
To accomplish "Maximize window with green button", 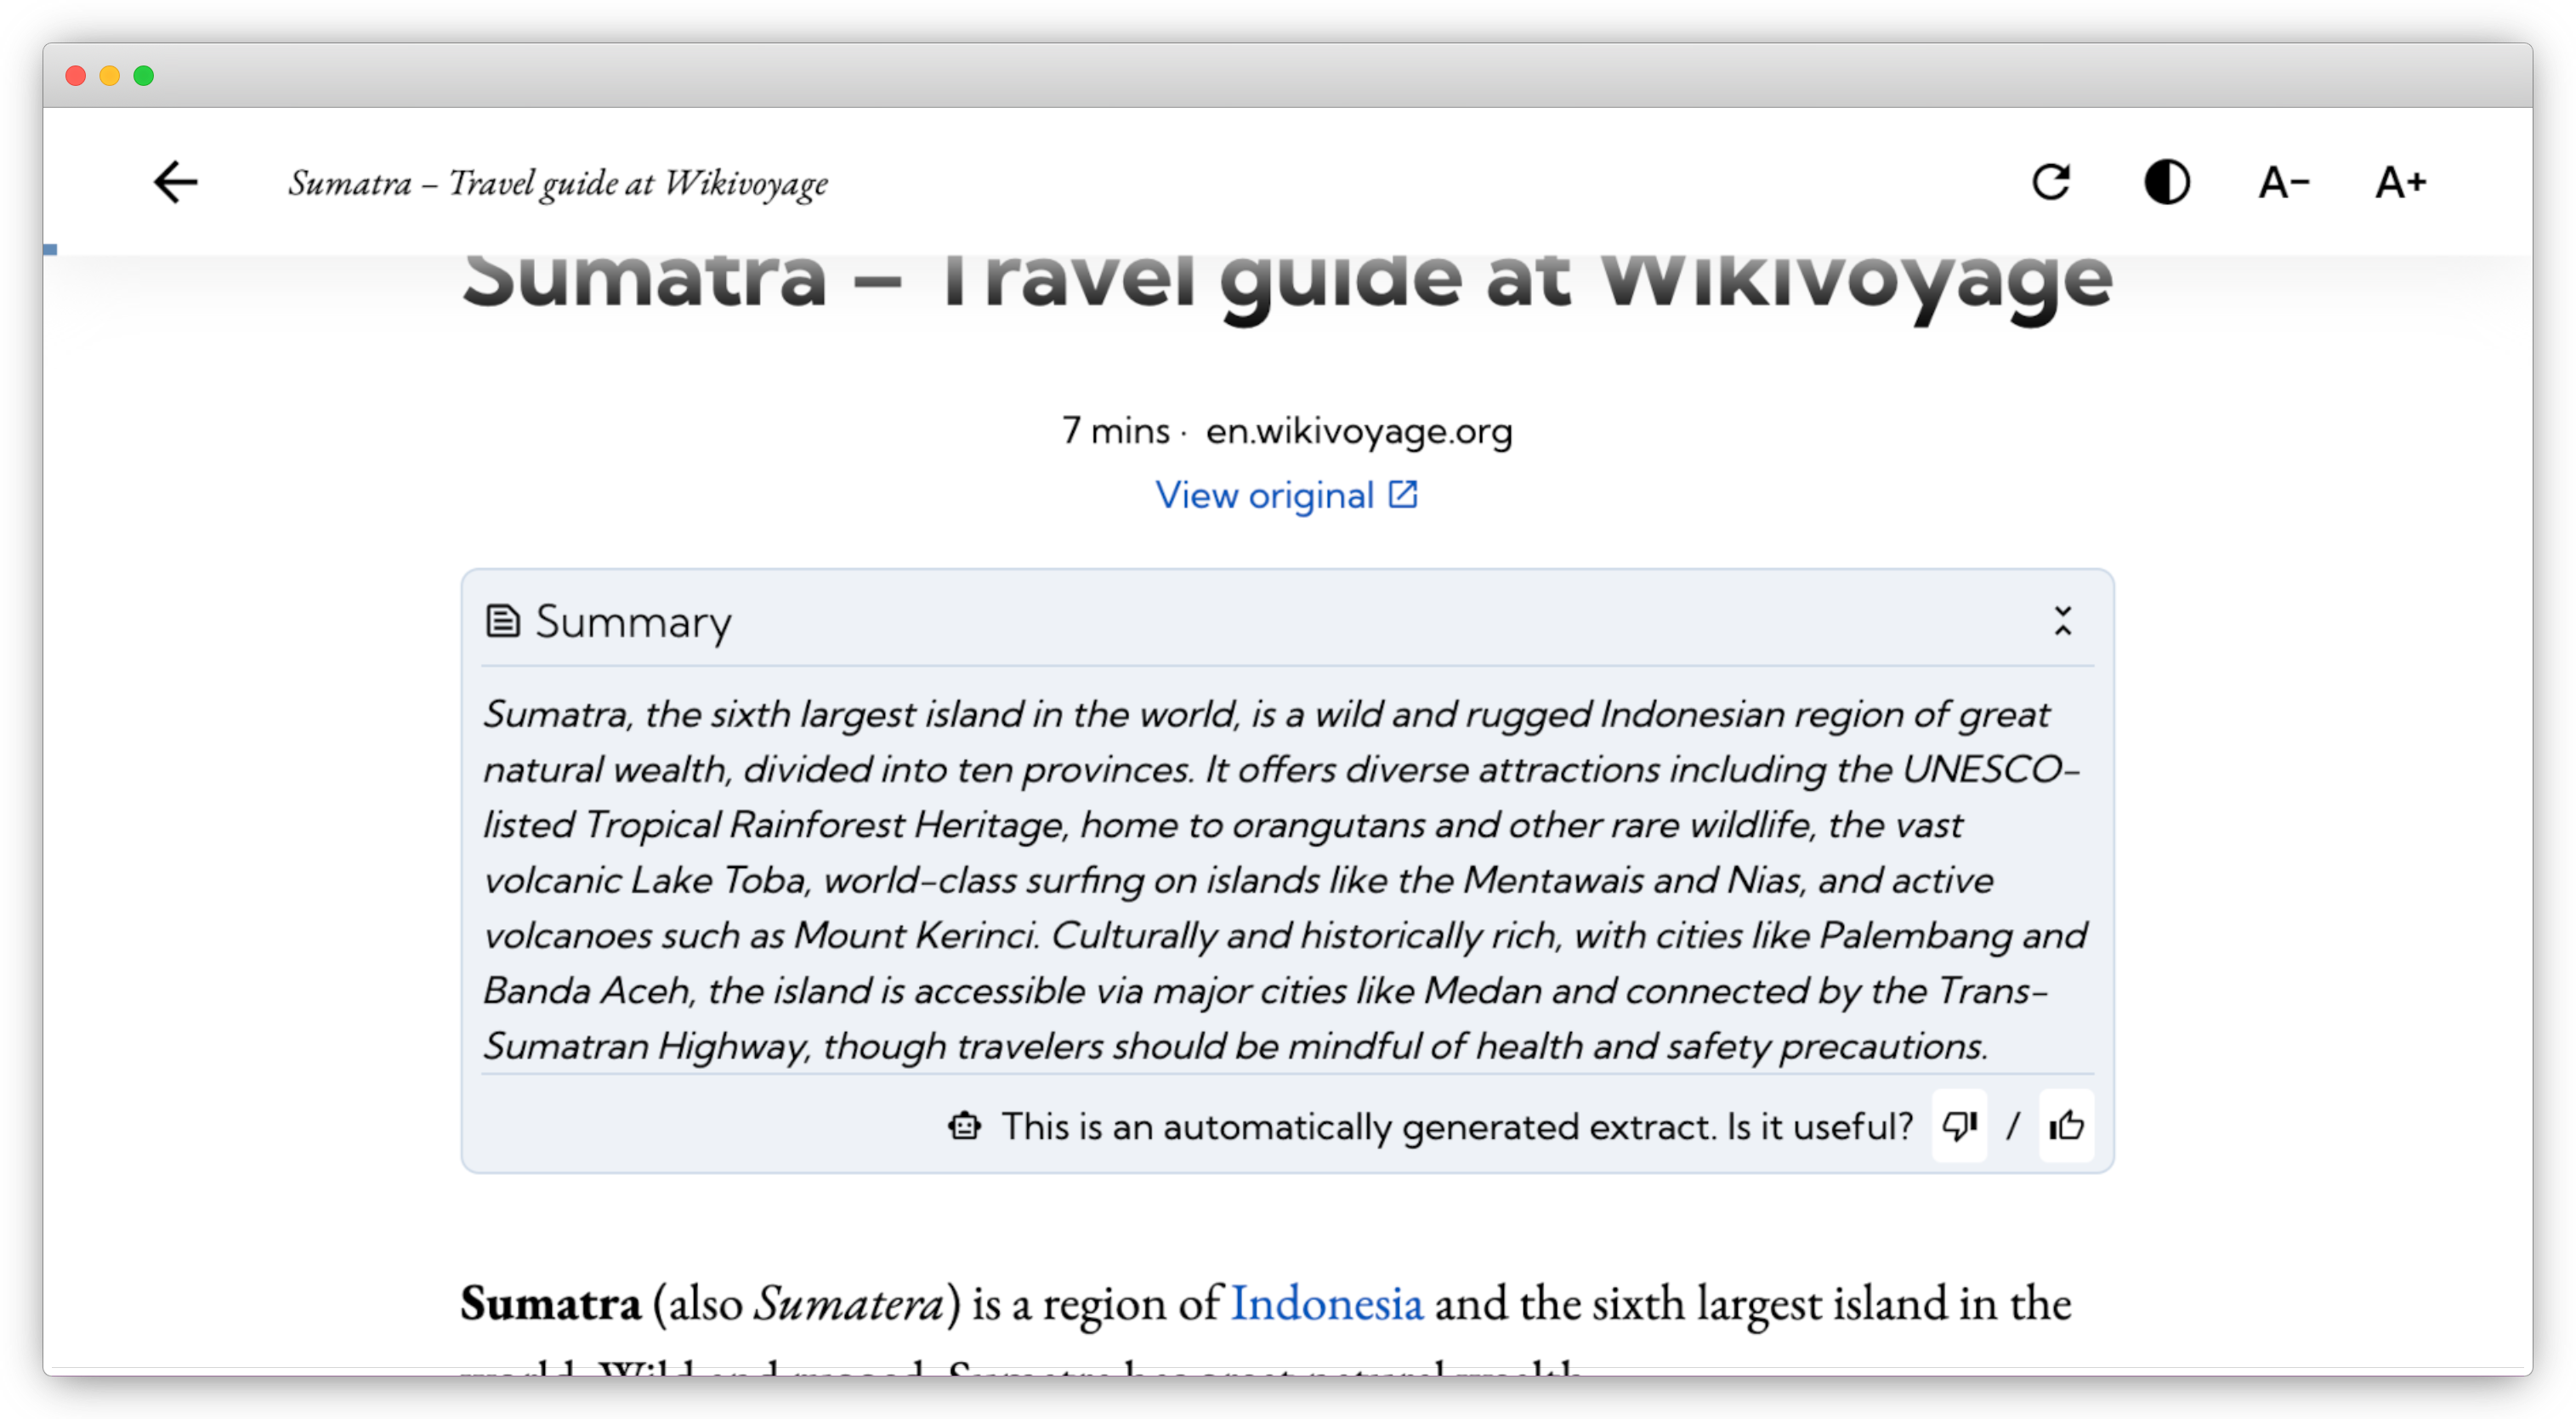I will [x=144, y=76].
